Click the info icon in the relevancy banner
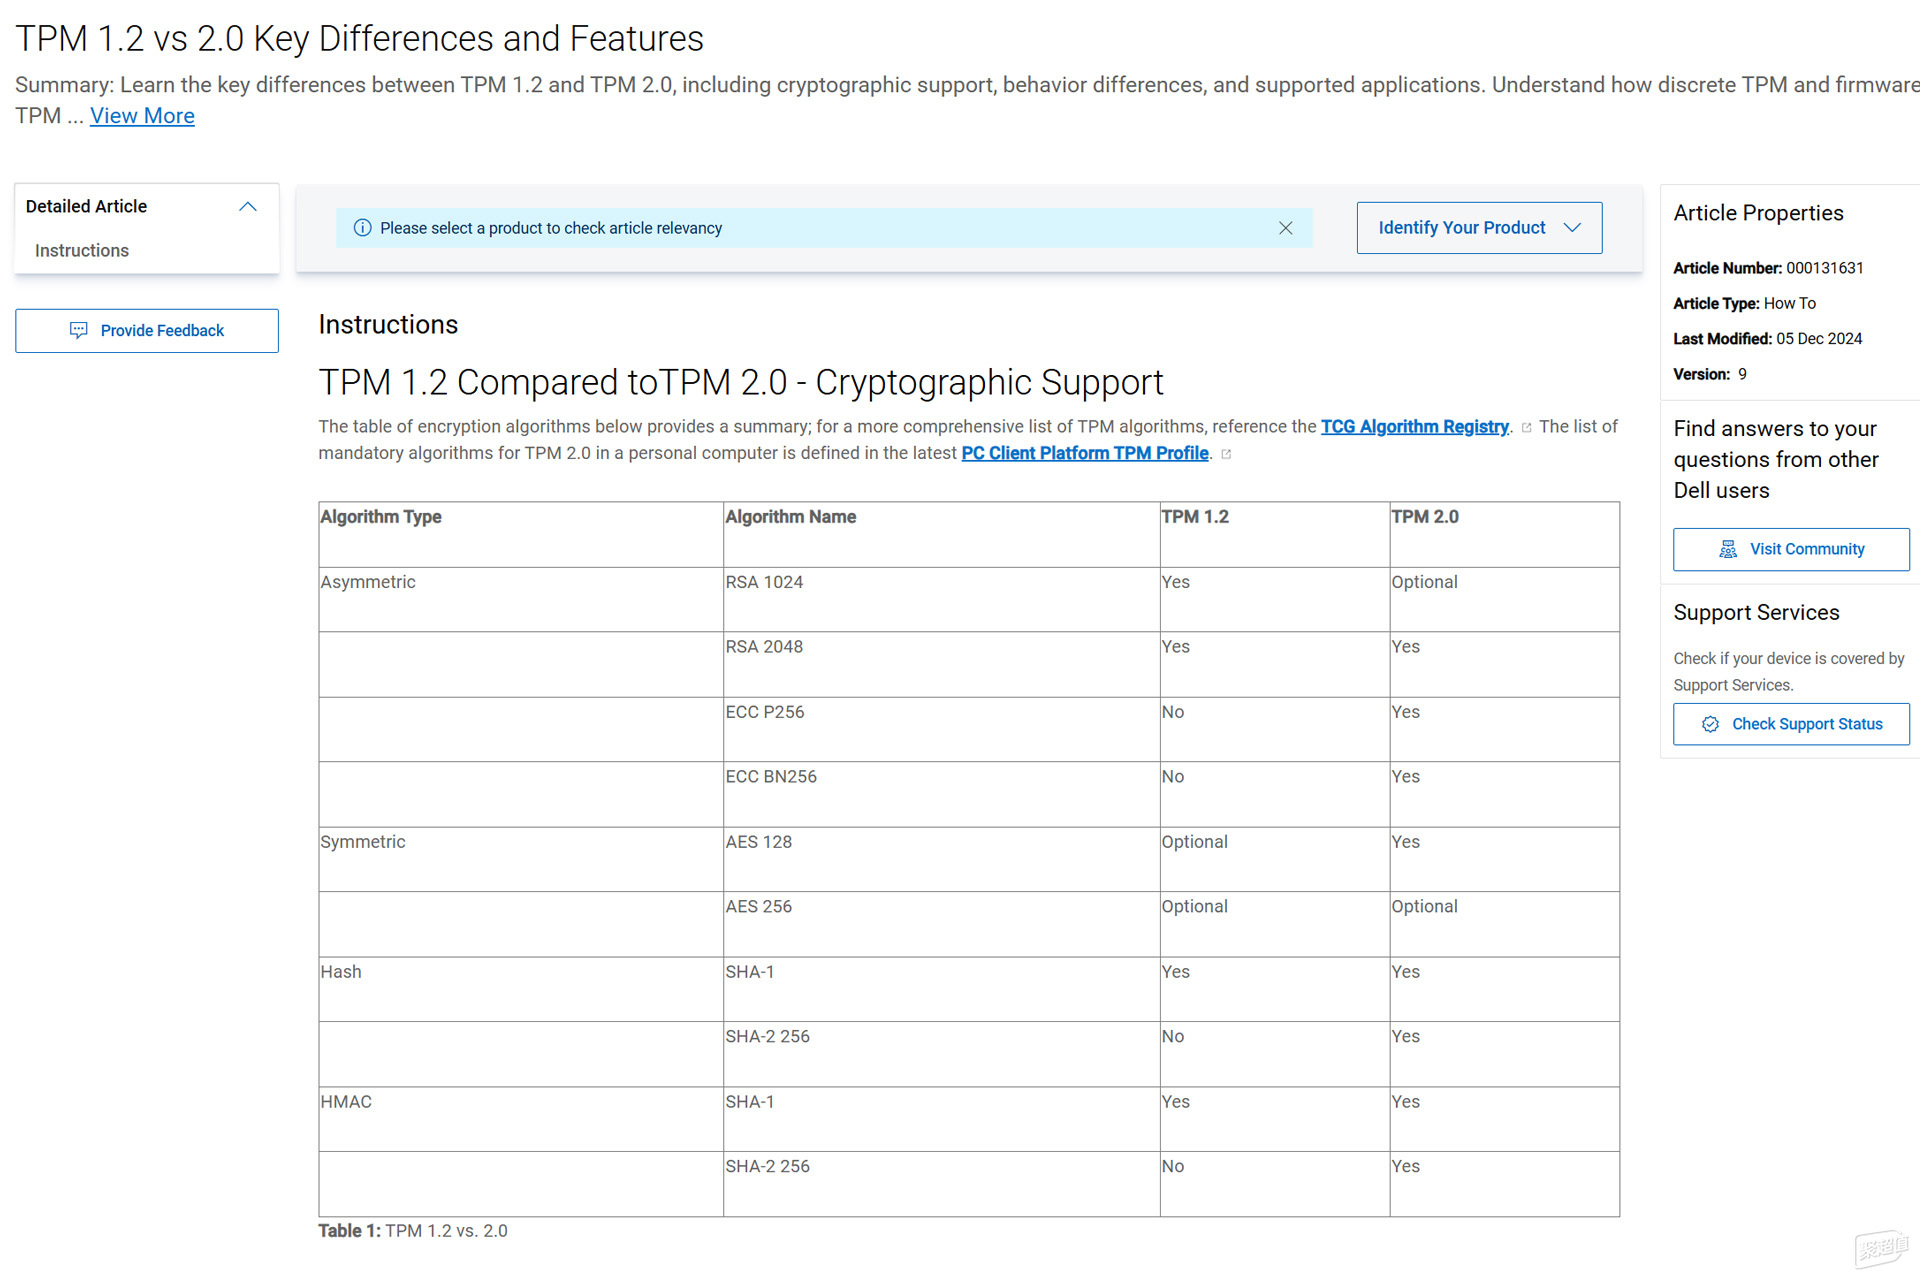This screenshot has height=1280, width=1920. (x=362, y=228)
